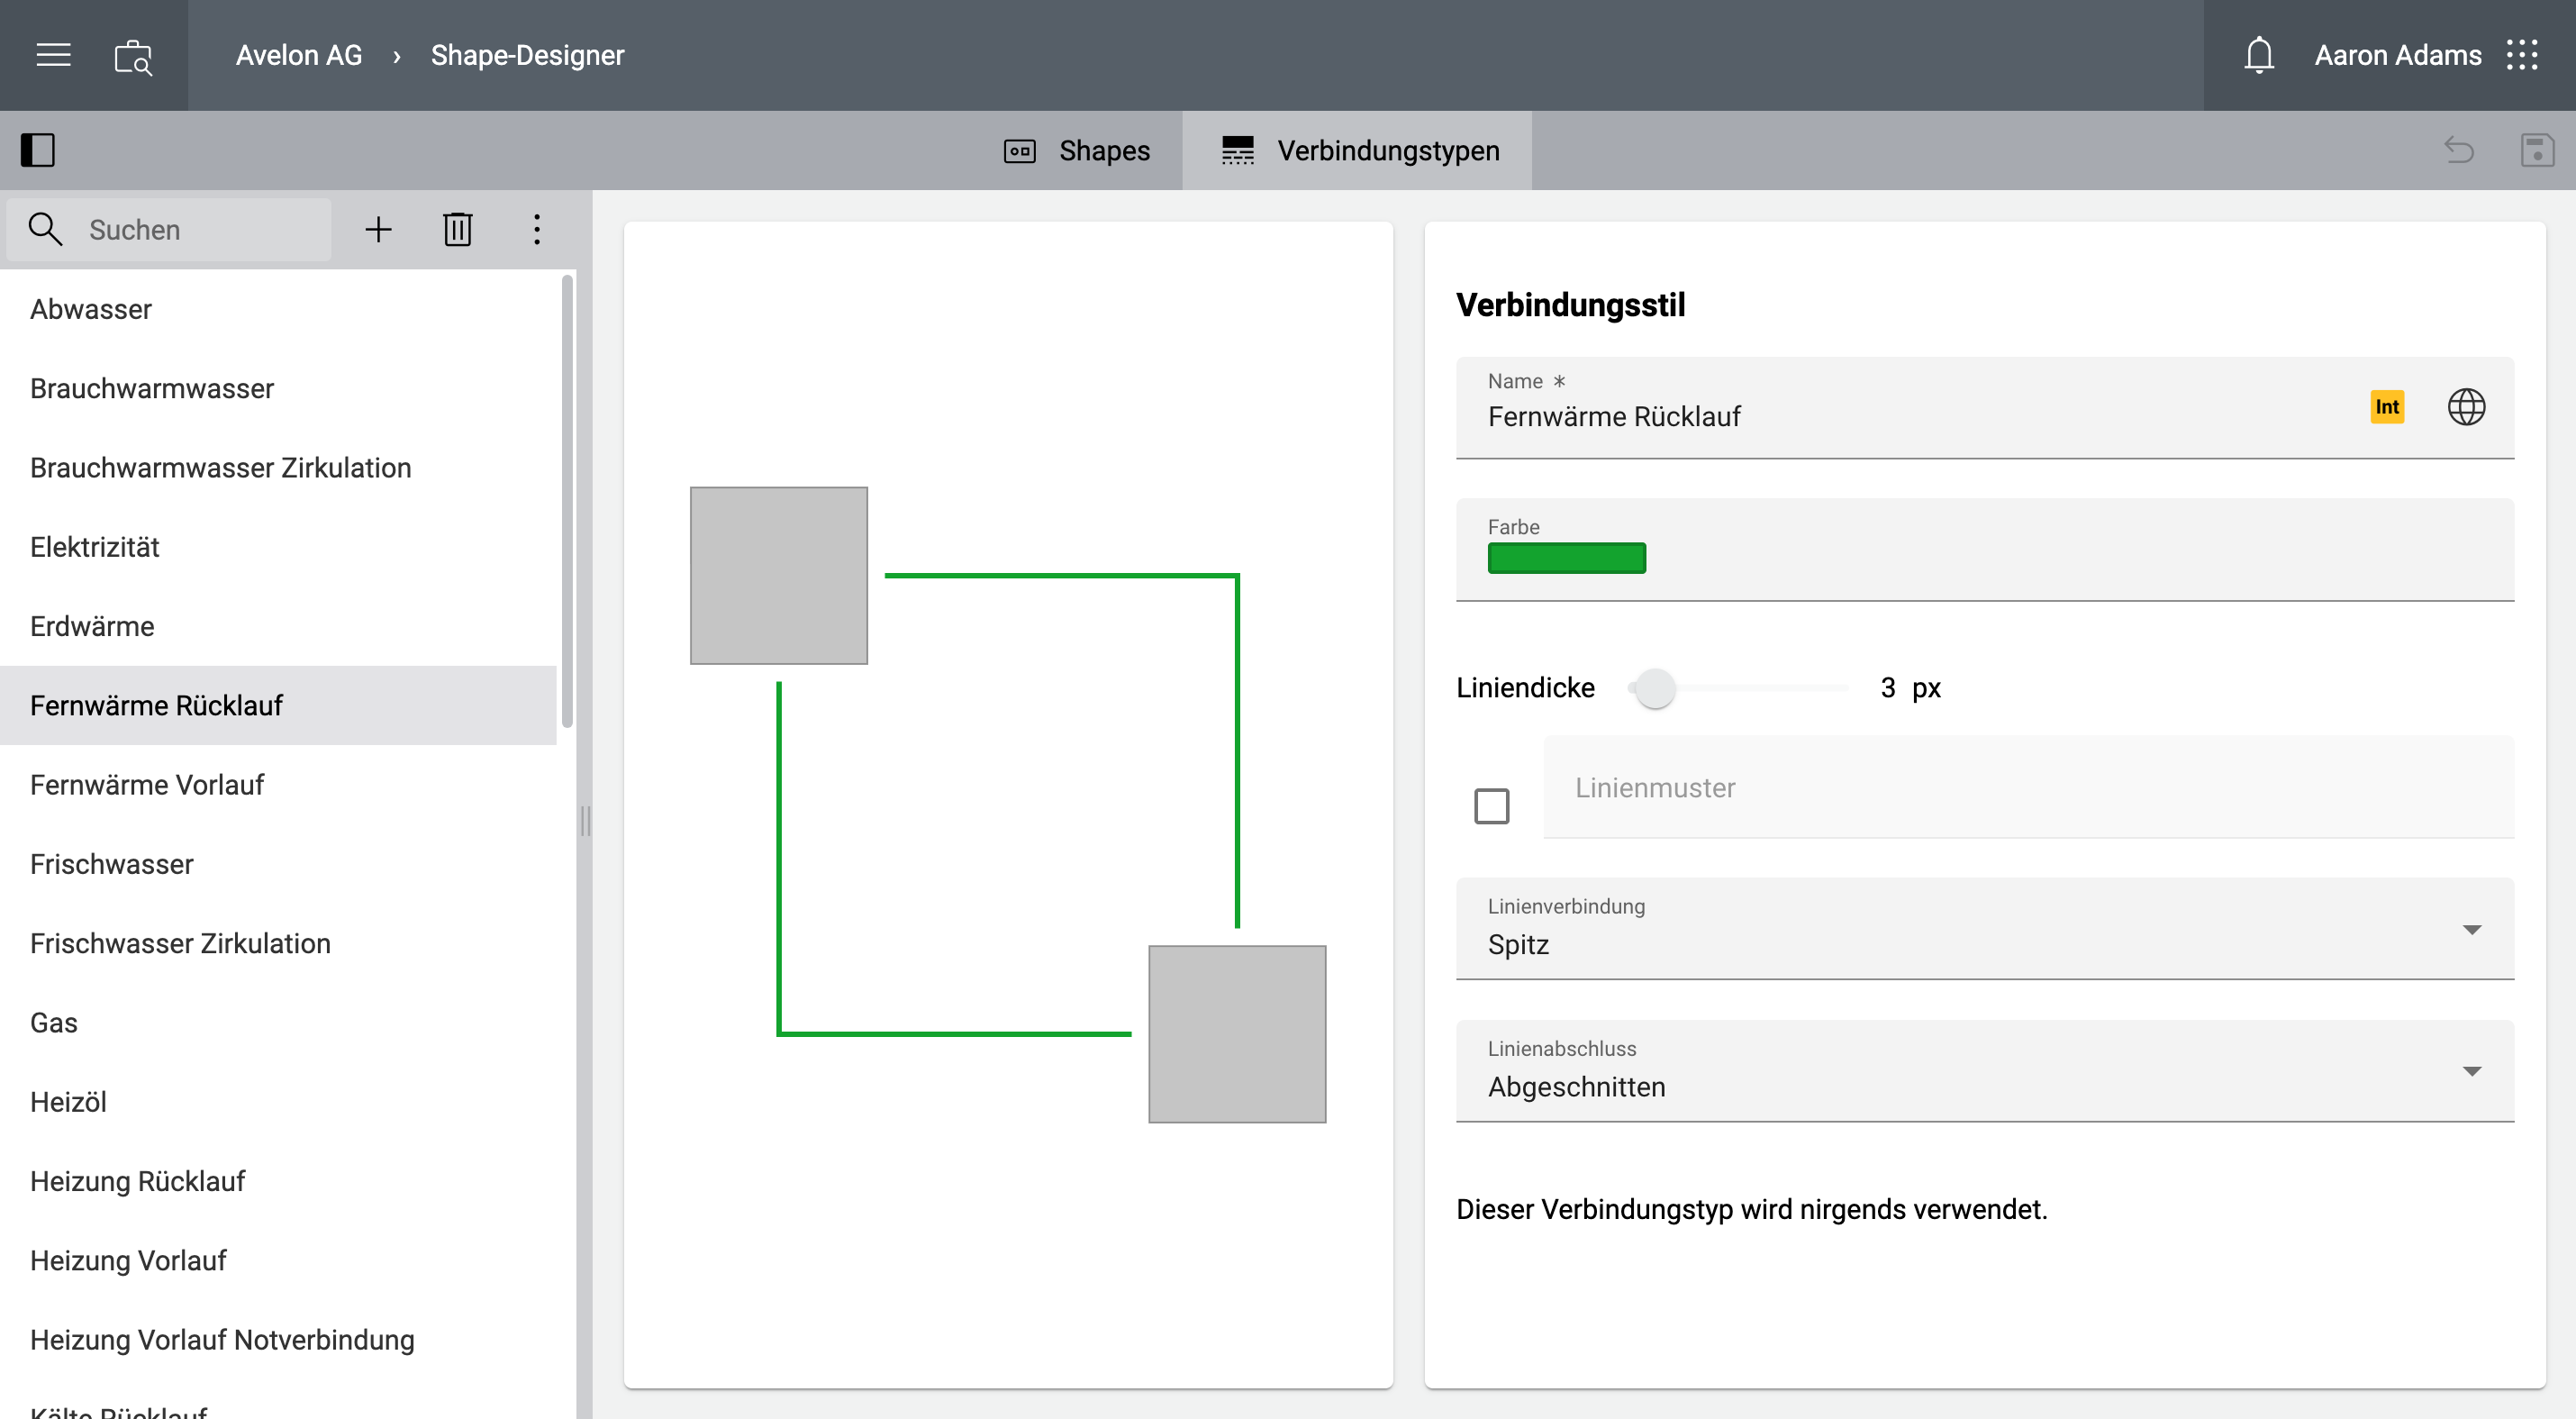2576x1419 pixels.
Task: Enable the Linienmuster checkbox
Action: point(1491,806)
